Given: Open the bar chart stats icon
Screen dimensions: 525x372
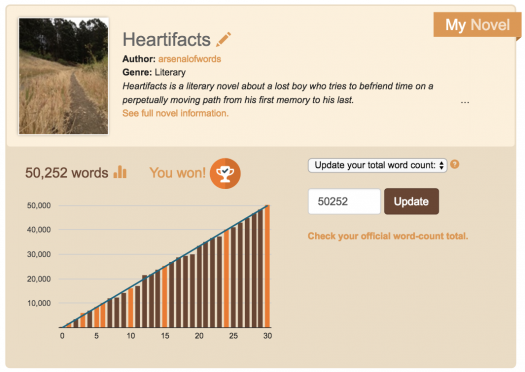Looking at the screenshot, I should [x=120, y=172].
